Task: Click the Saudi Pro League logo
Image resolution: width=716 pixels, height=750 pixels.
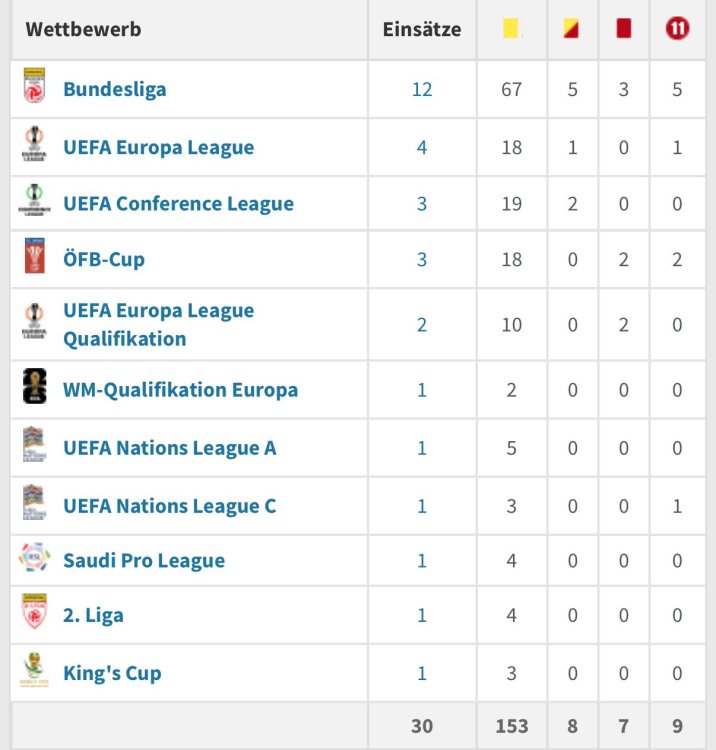Action: coord(34,560)
